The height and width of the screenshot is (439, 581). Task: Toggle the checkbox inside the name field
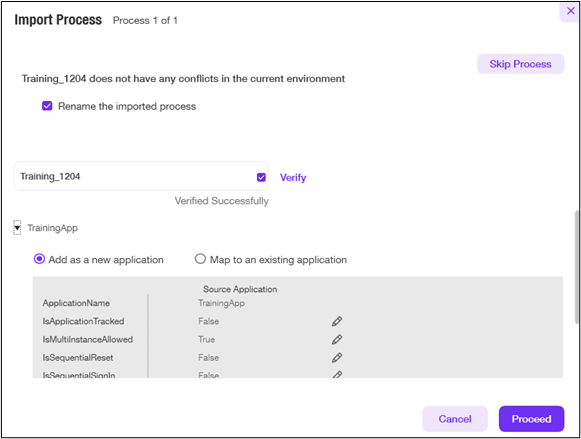(261, 177)
